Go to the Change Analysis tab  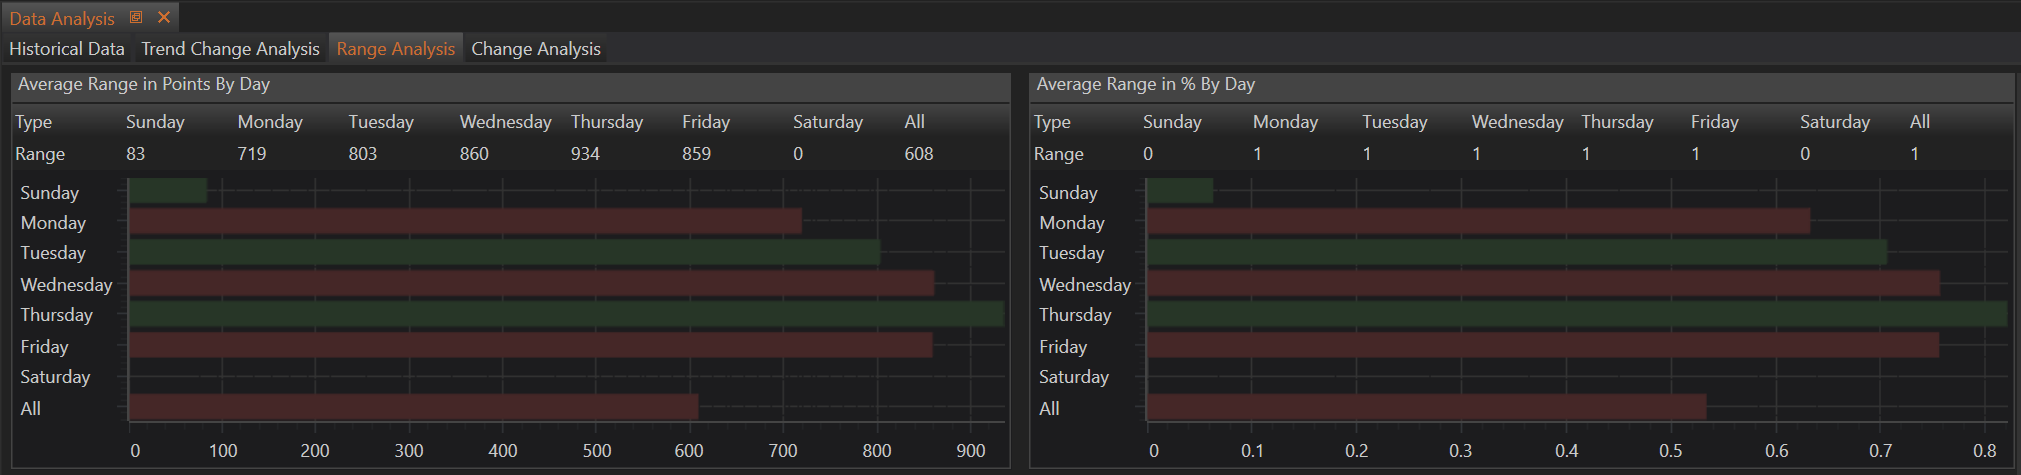point(536,49)
